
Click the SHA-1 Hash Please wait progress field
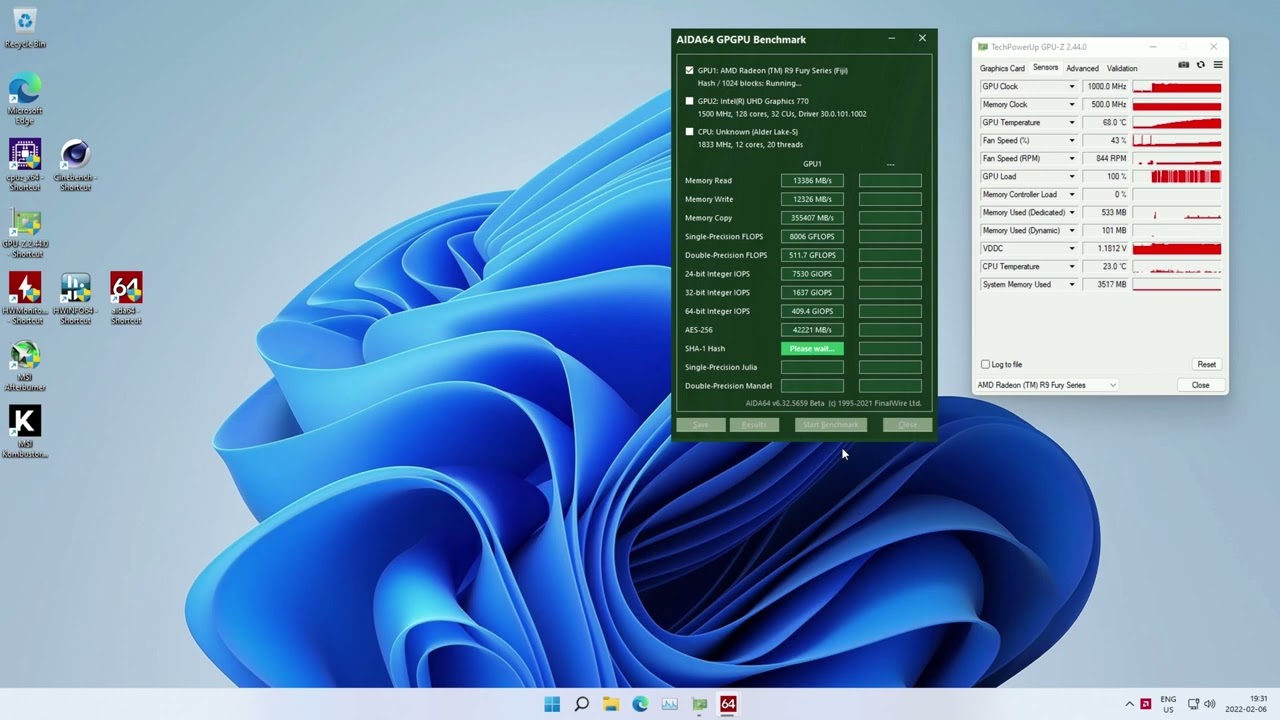[812, 349]
